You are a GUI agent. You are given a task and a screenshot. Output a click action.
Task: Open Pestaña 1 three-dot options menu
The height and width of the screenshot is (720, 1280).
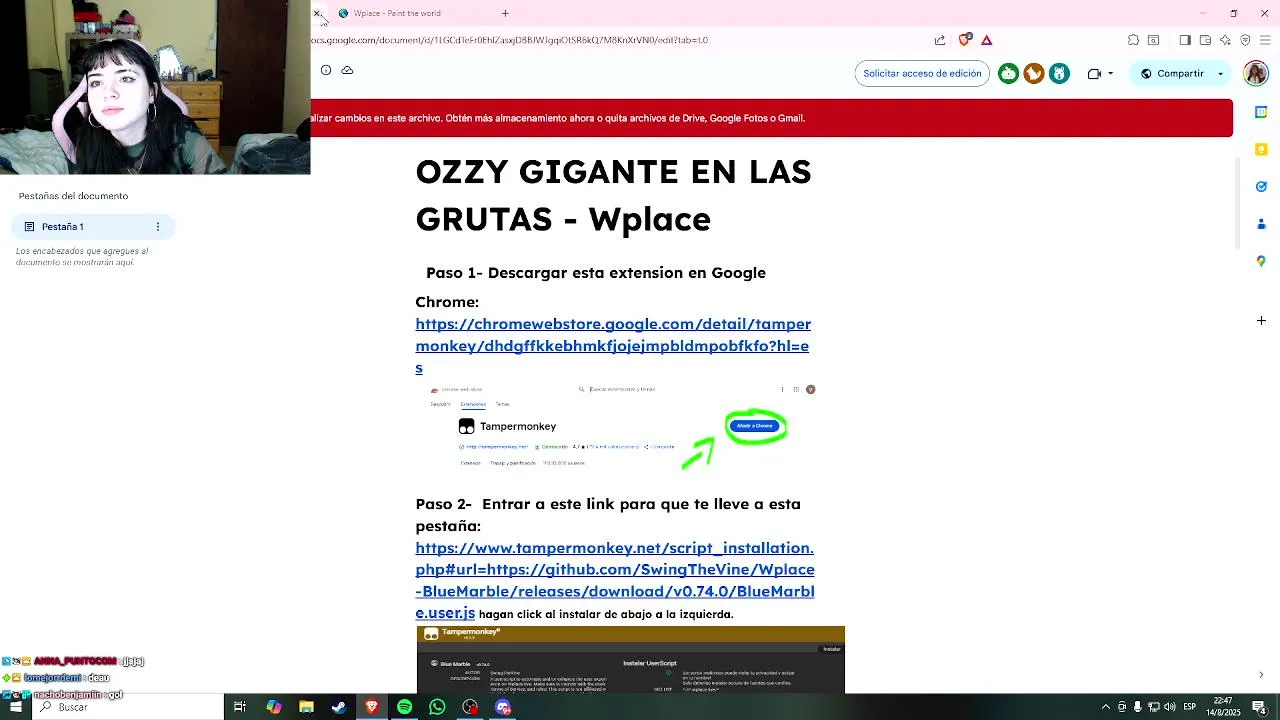157,227
